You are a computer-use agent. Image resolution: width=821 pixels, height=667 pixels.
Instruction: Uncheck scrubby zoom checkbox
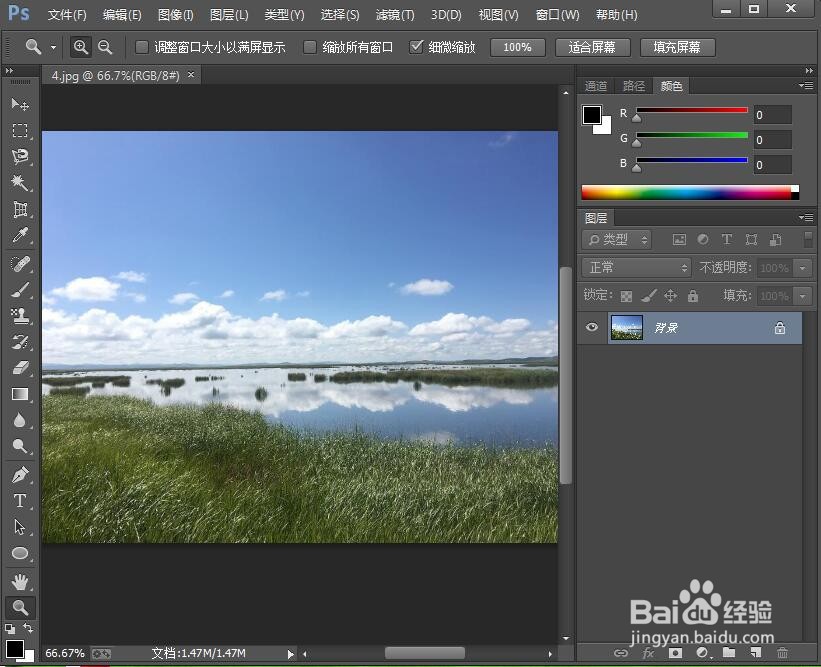[x=416, y=47]
